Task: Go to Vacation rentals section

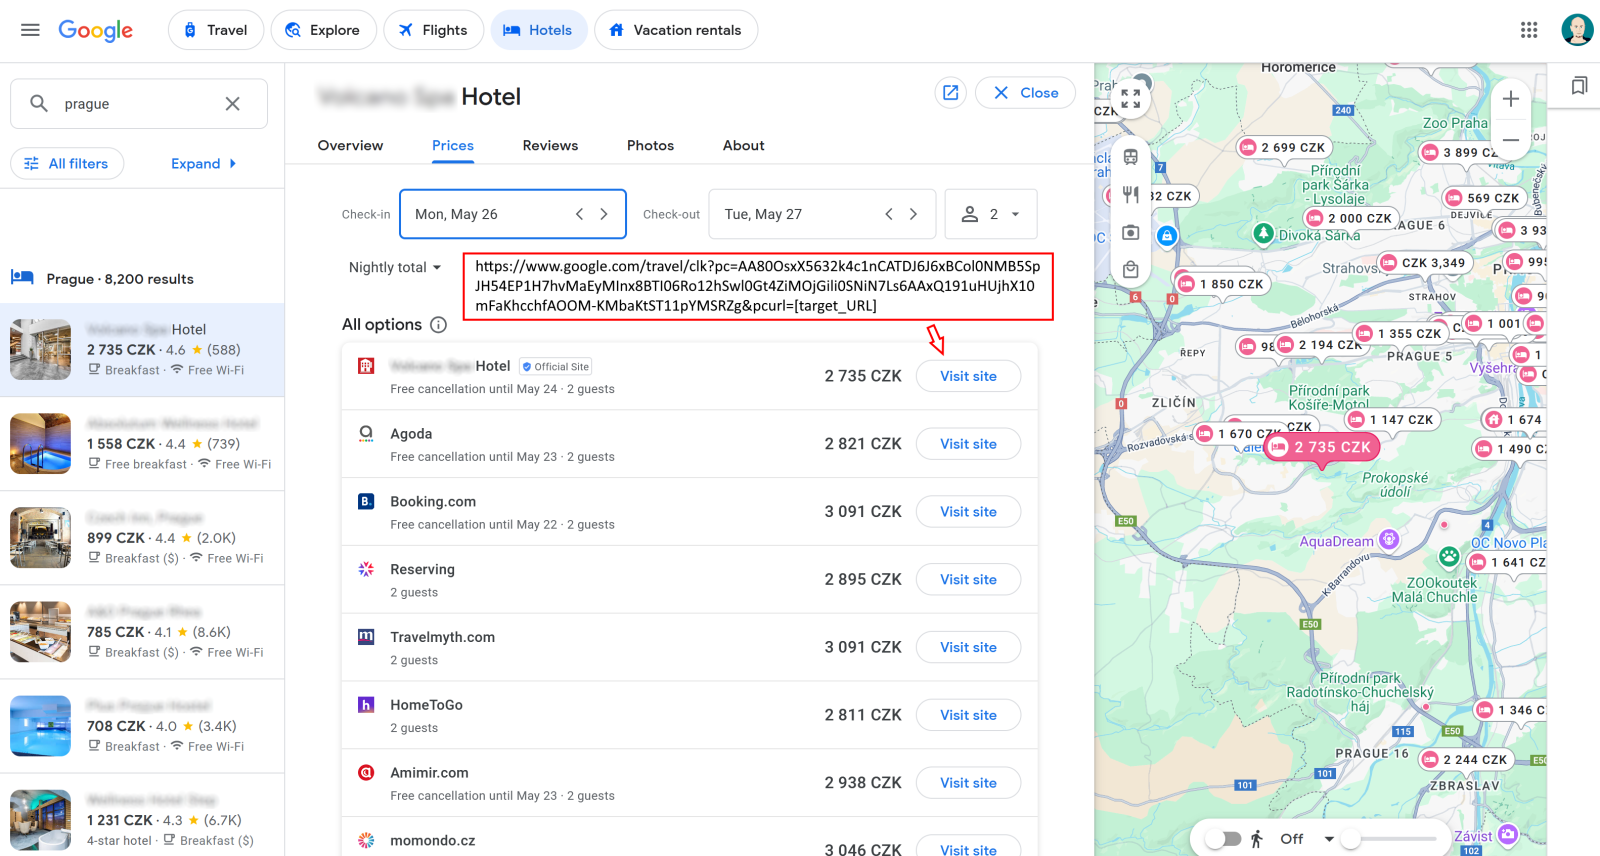Action: coord(676,30)
